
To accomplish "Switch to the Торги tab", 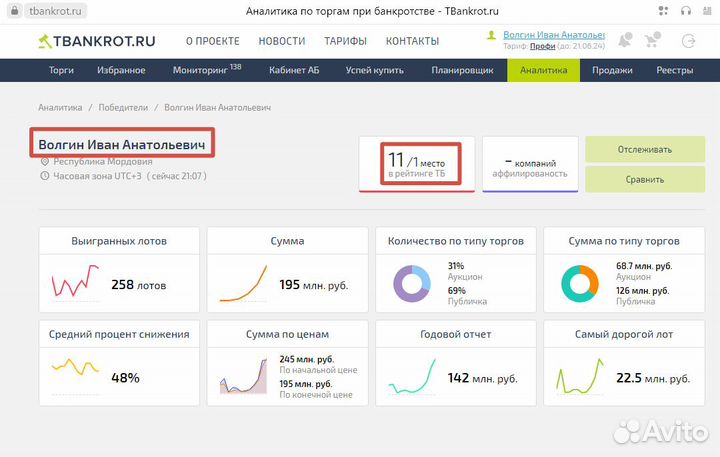I will [62, 70].
